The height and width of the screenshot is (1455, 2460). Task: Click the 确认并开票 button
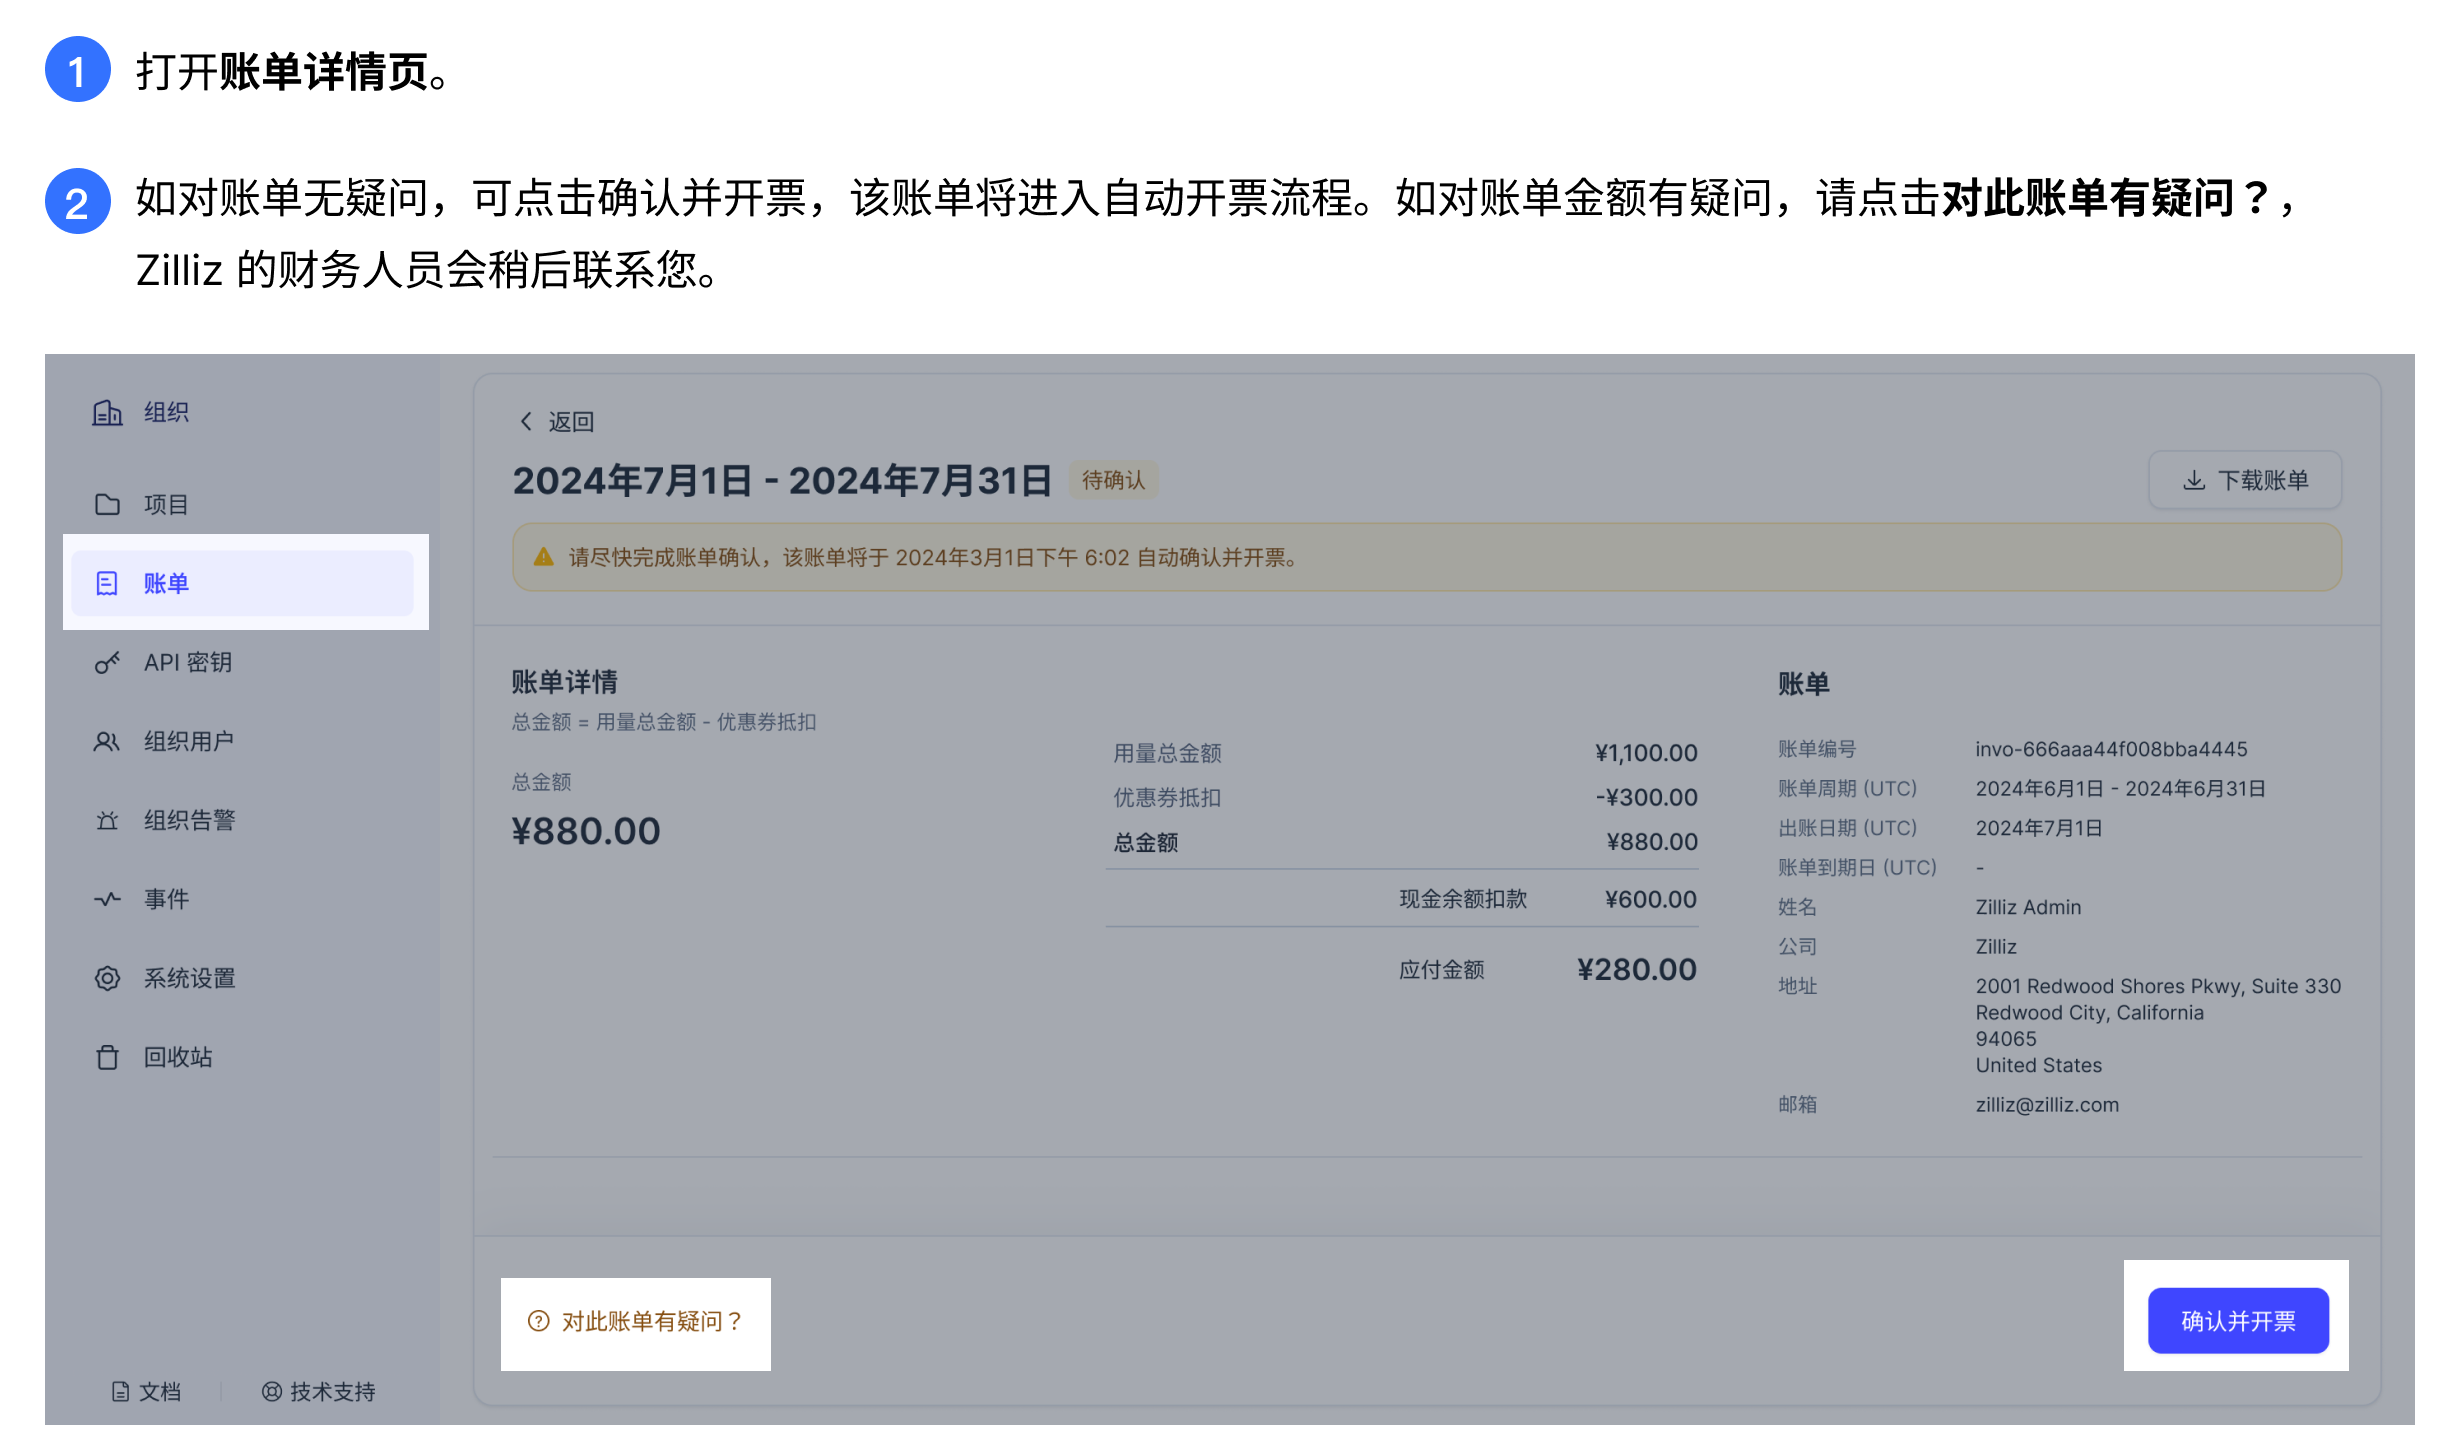[x=2237, y=1320]
